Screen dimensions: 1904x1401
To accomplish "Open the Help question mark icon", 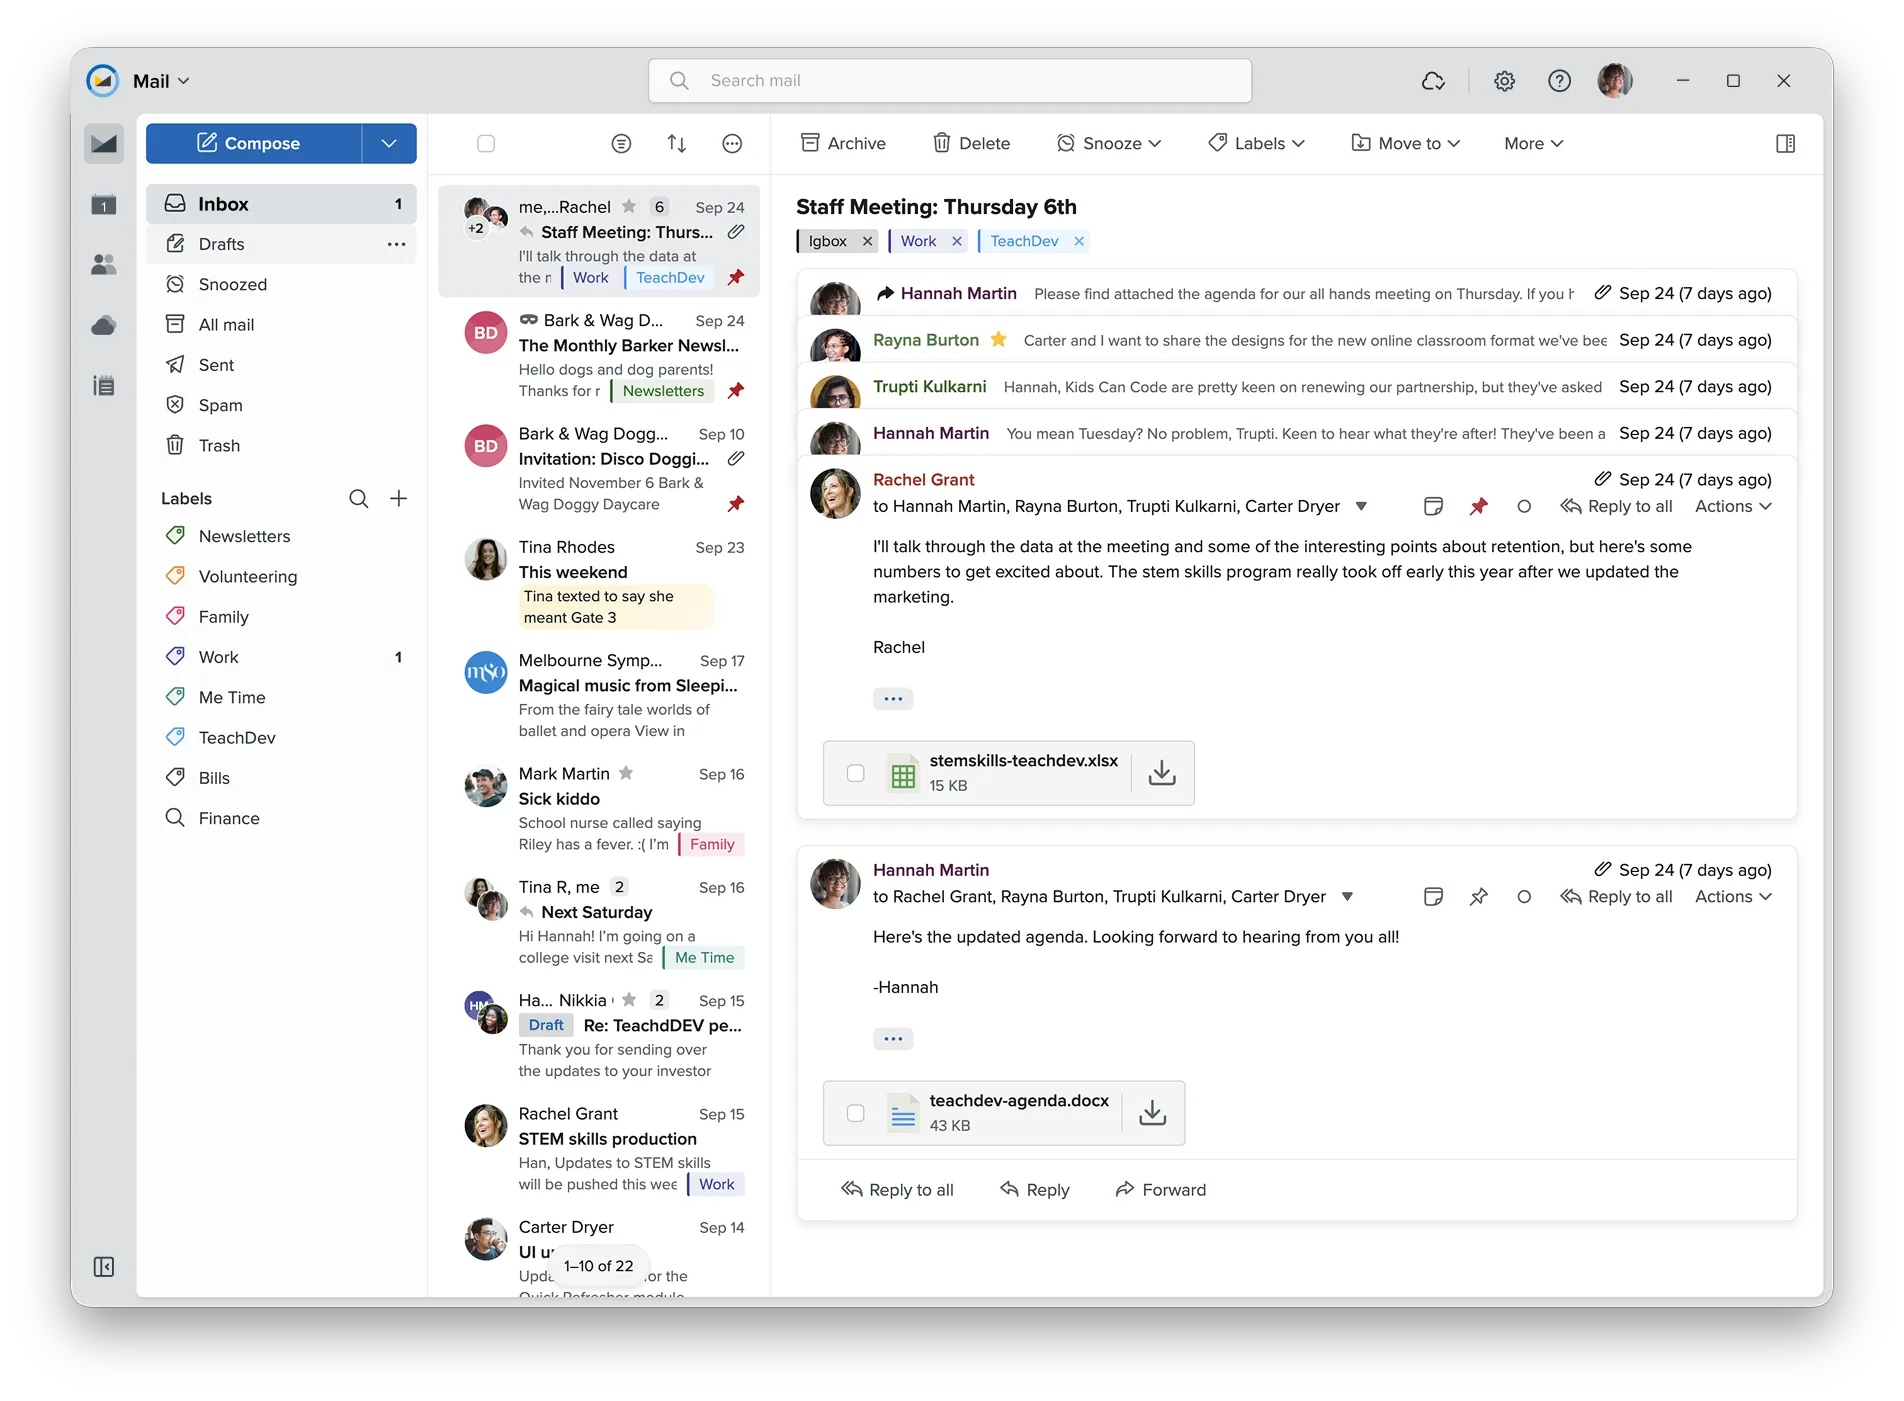I will click(1559, 81).
